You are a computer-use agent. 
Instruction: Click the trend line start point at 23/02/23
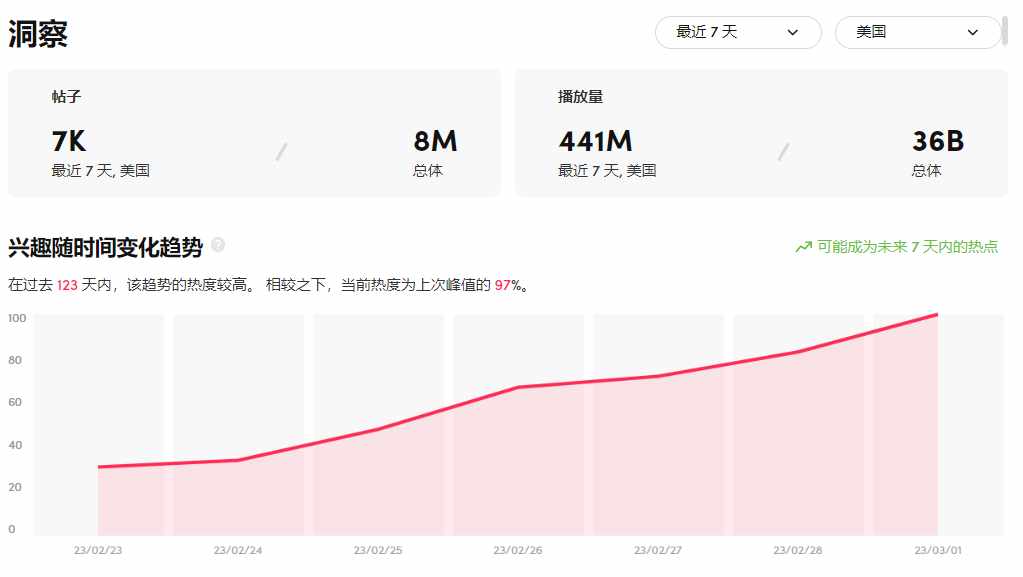pyautogui.click(x=99, y=467)
